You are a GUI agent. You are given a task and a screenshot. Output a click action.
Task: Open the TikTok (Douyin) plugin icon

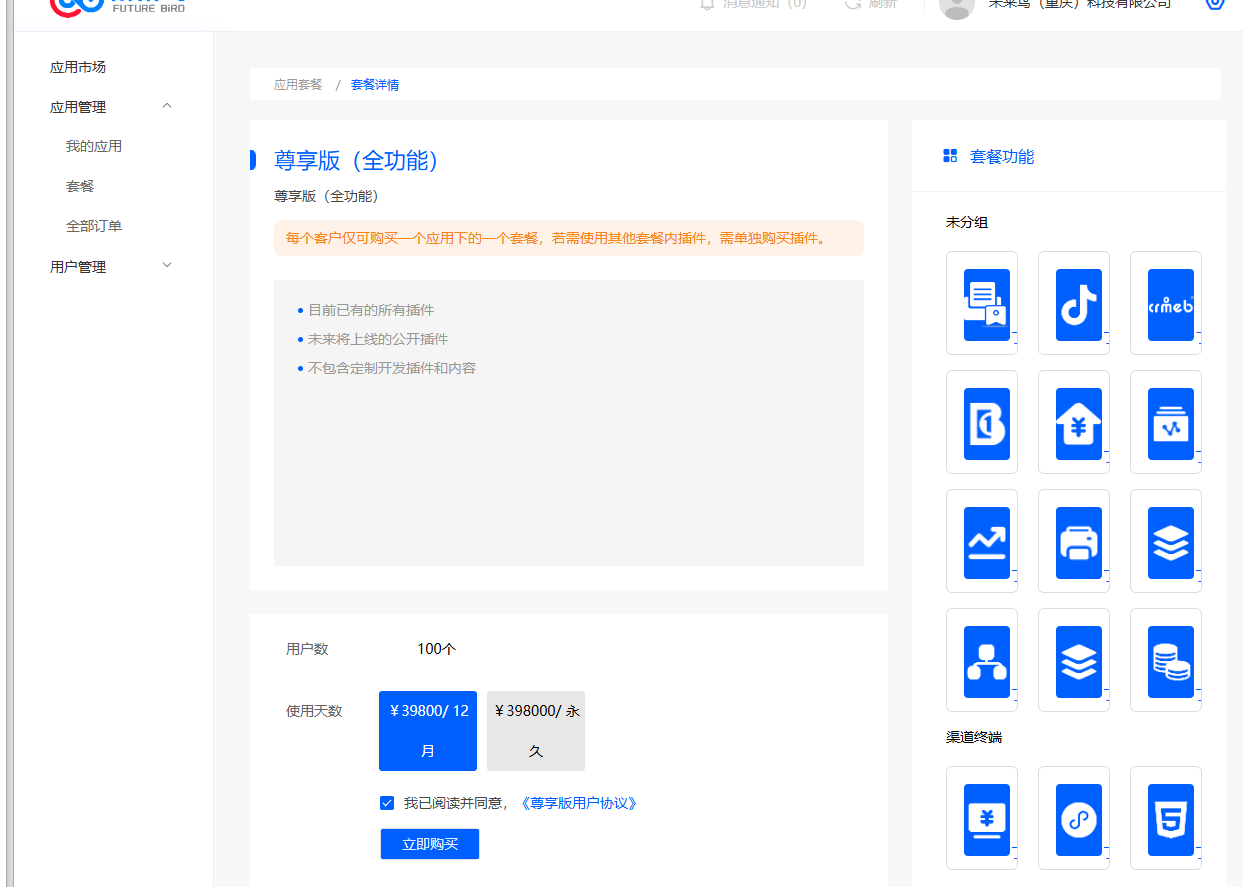1078,304
